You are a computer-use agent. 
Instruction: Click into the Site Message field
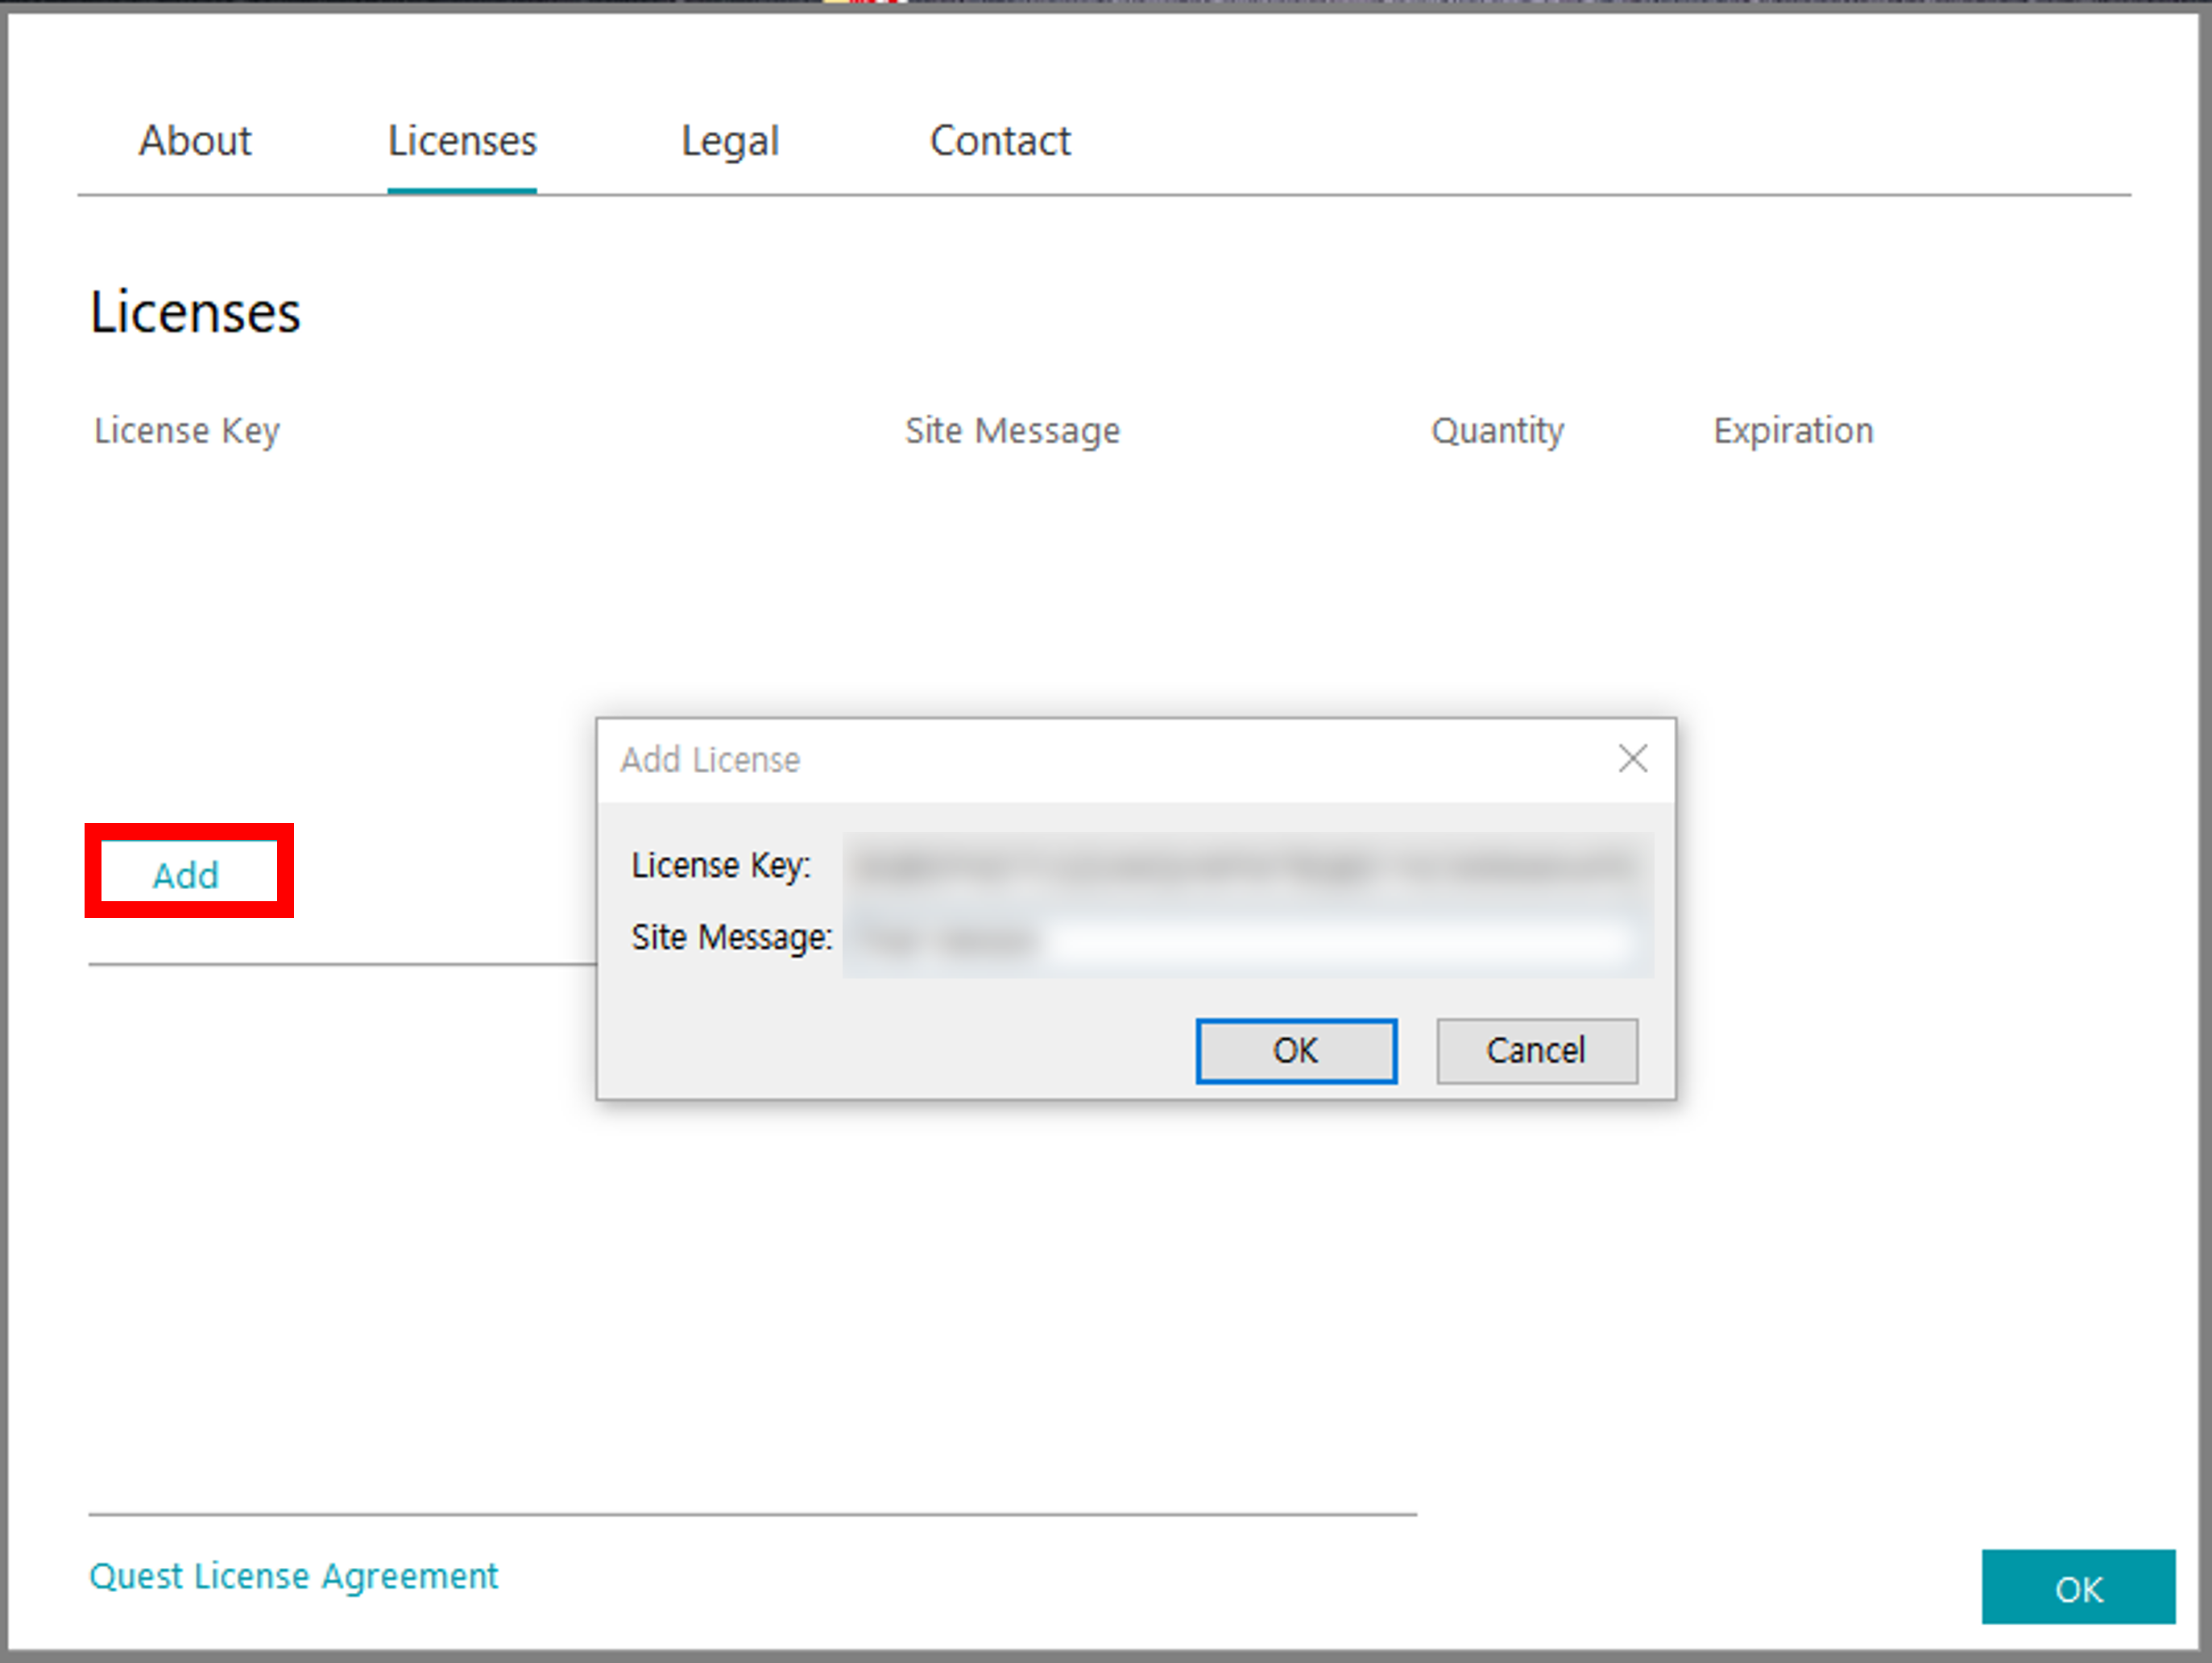pos(1246,939)
